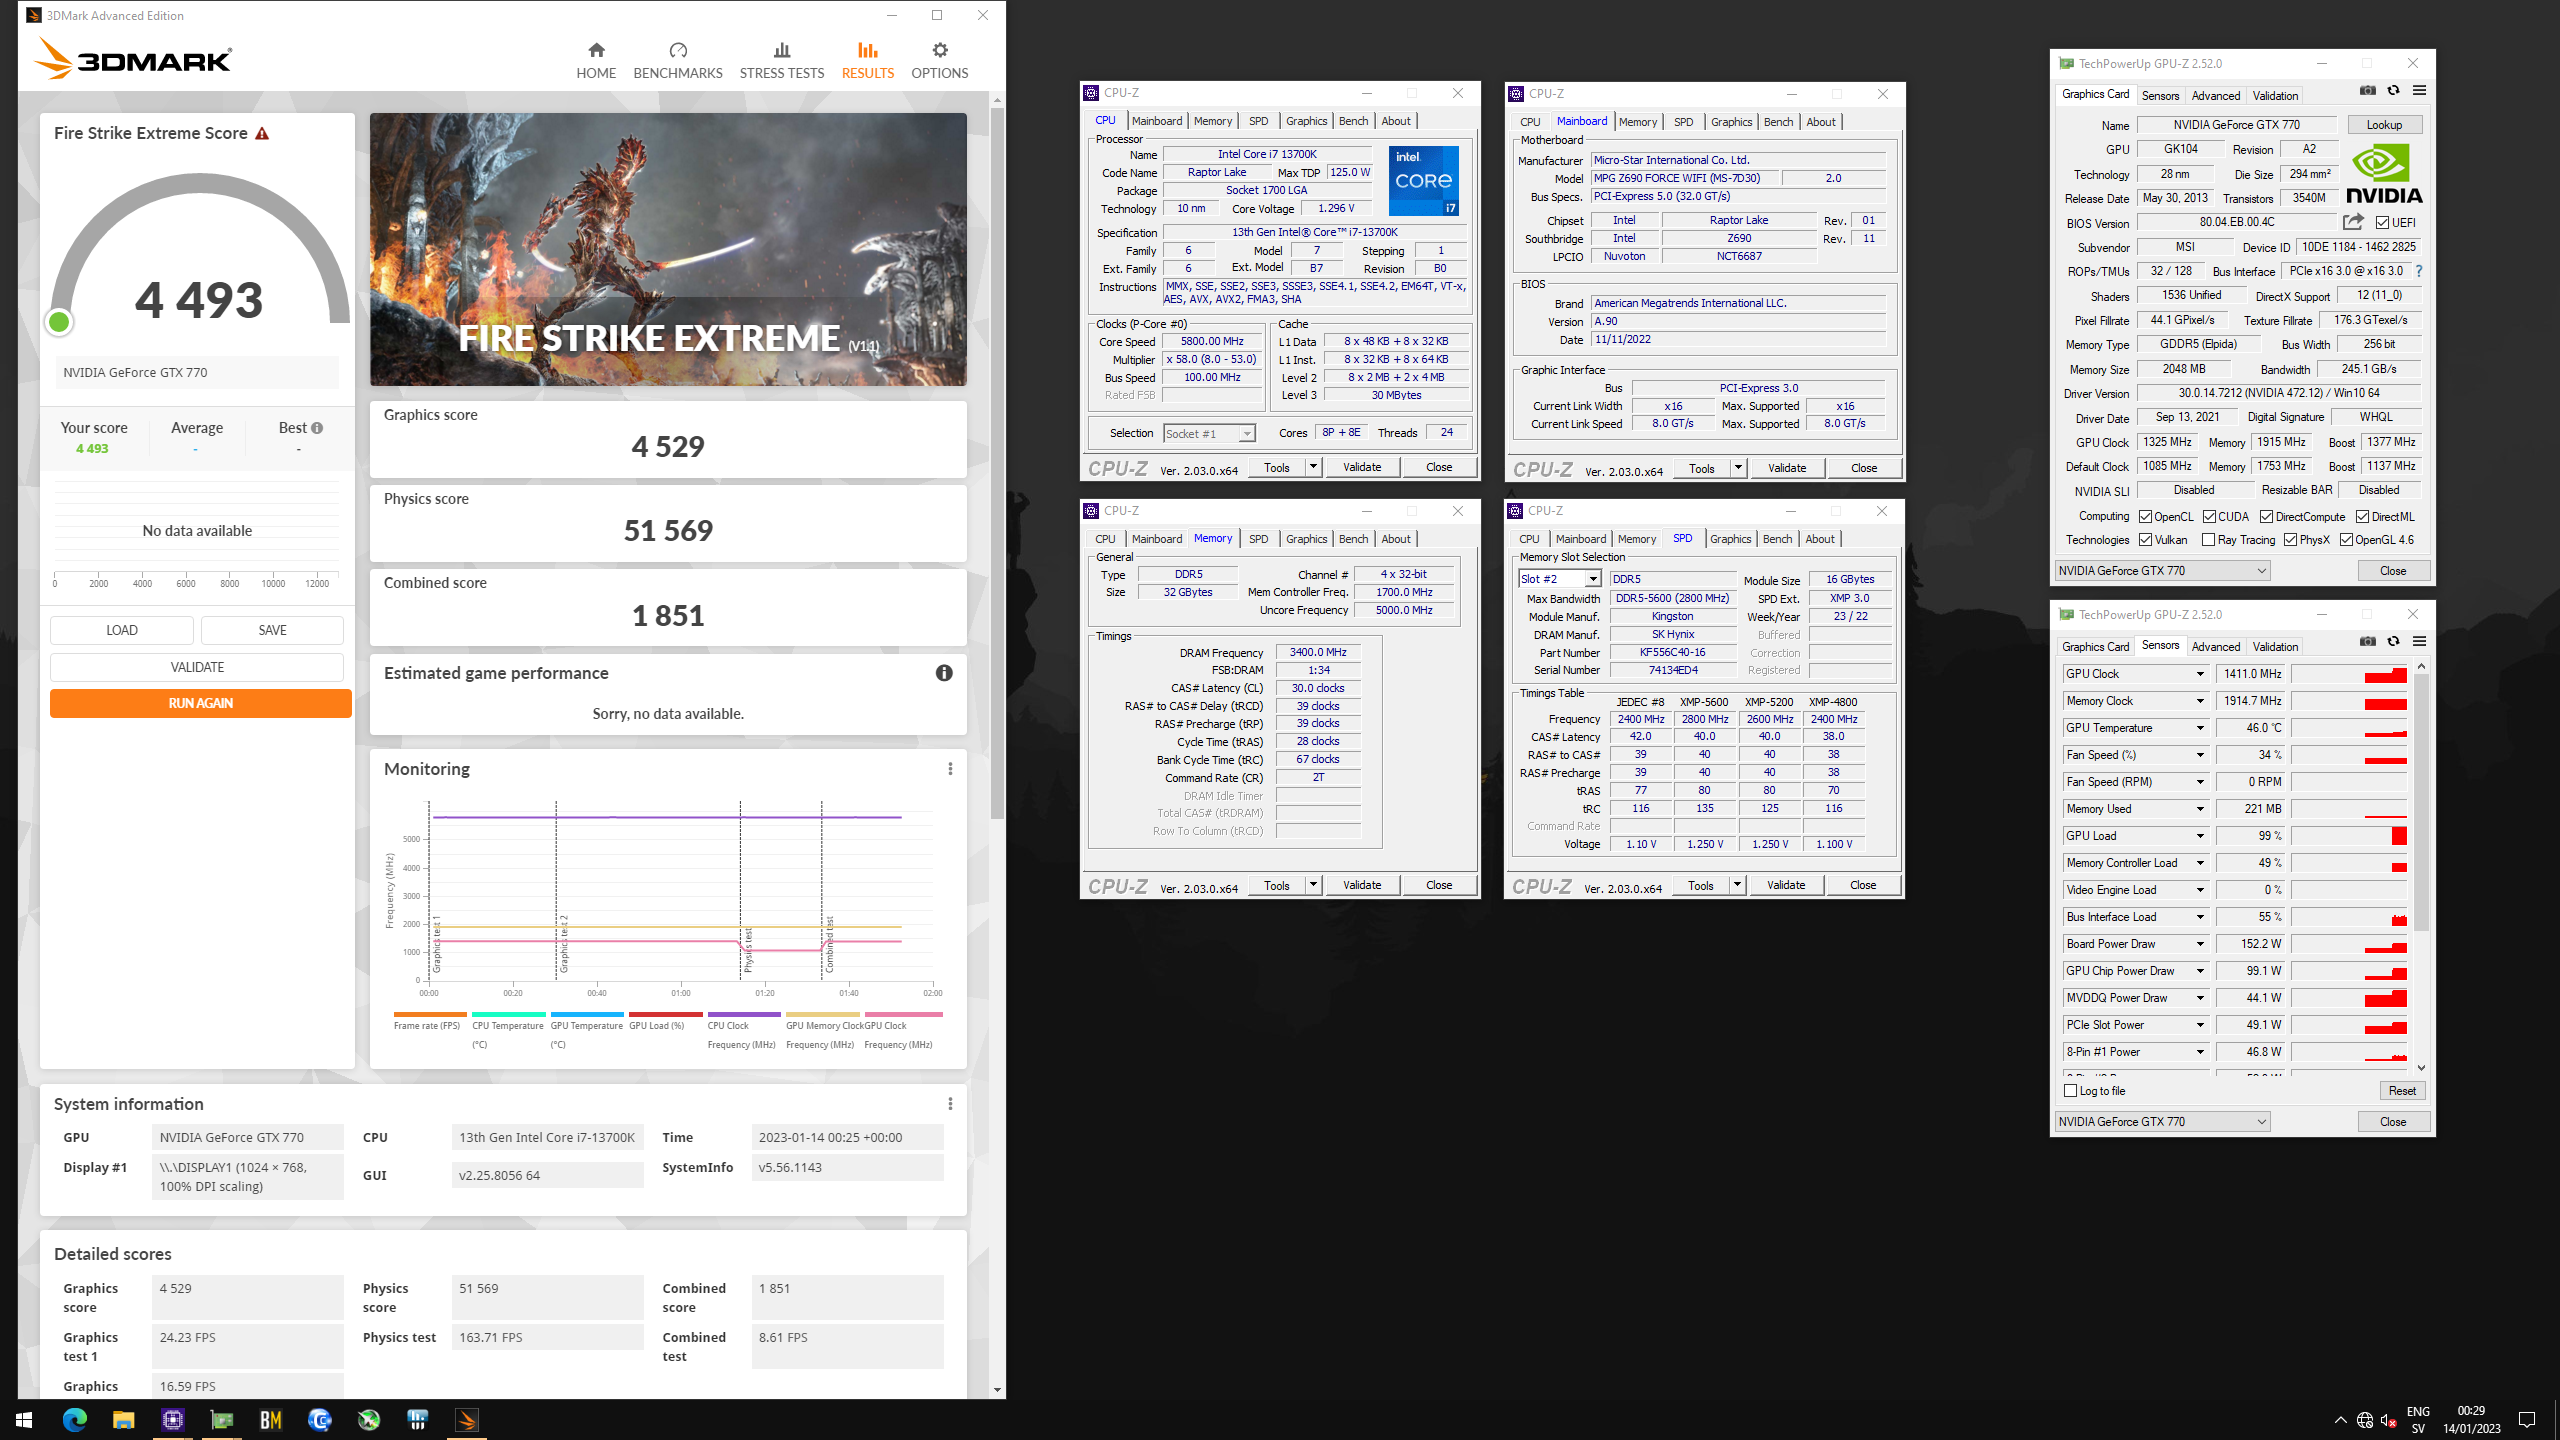
Task: Open the Monitoring panel three-dot menu
Action: click(950, 768)
